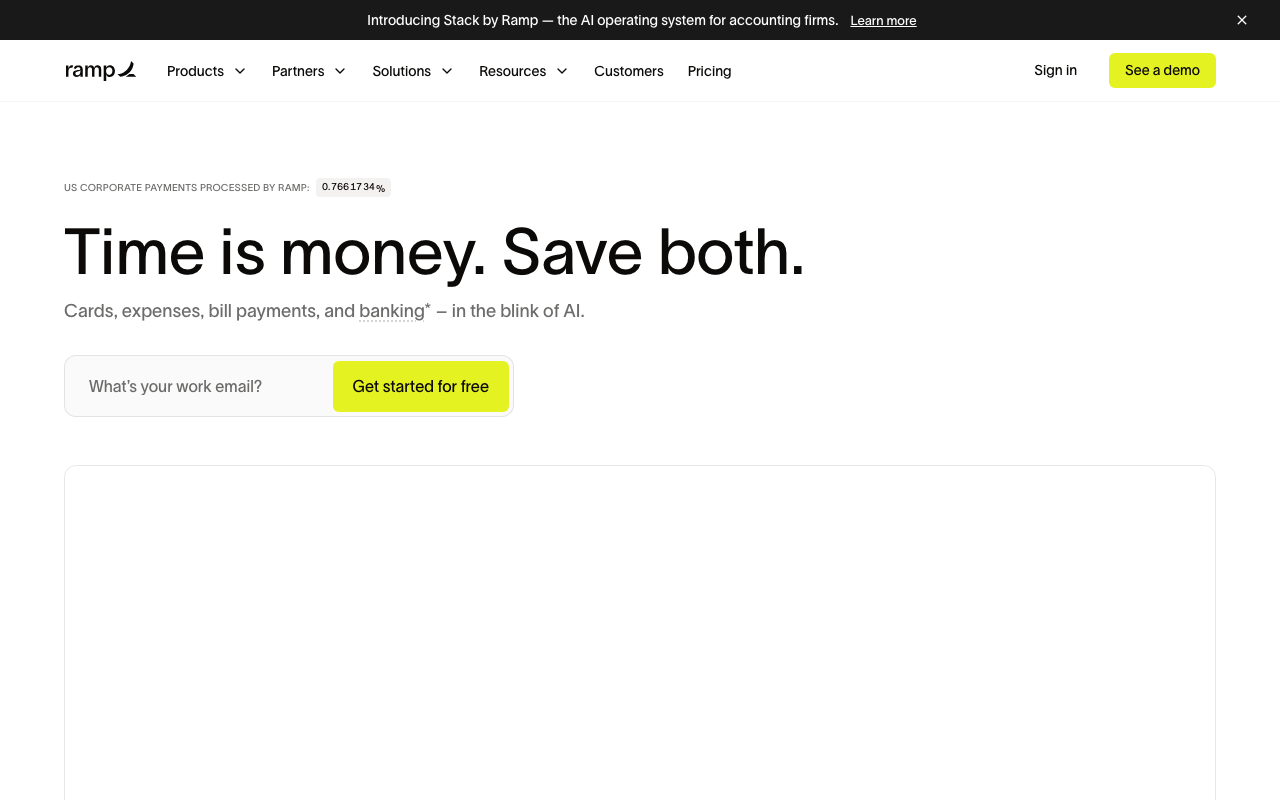The image size is (1280, 800).
Task: Dismiss the announcement banner with X
Action: [1242, 20]
